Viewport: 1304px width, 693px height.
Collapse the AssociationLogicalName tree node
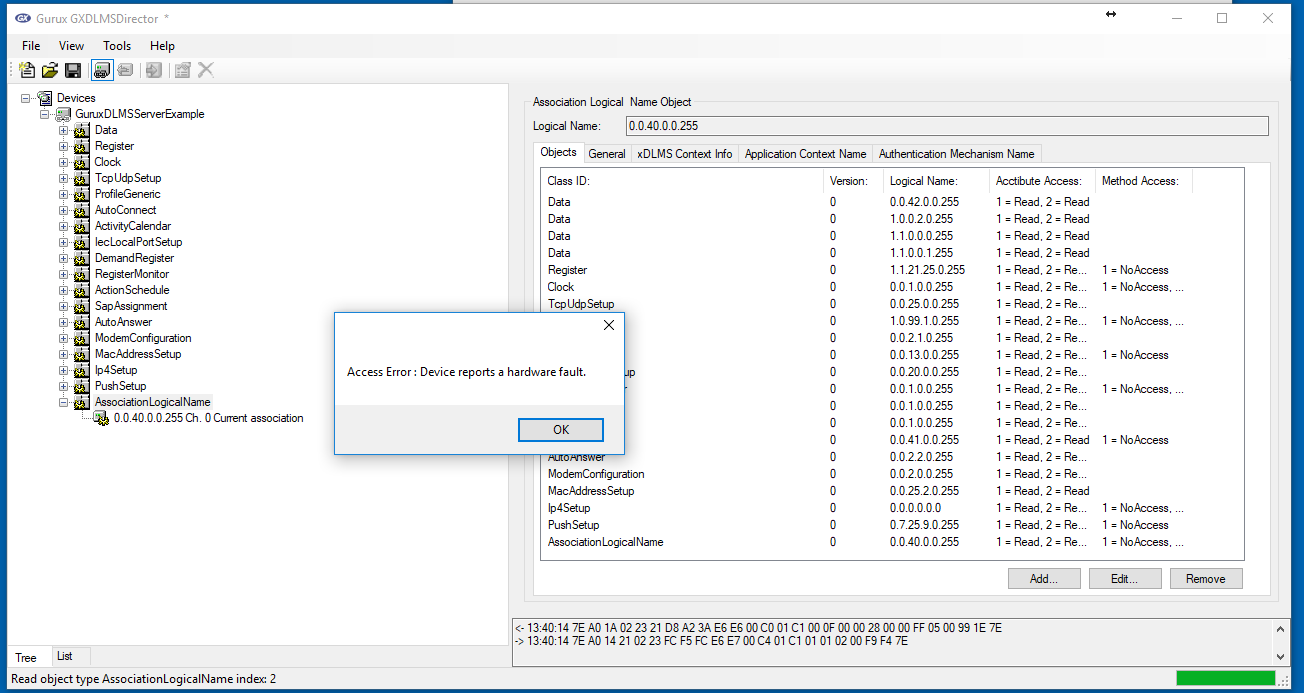tap(64, 402)
